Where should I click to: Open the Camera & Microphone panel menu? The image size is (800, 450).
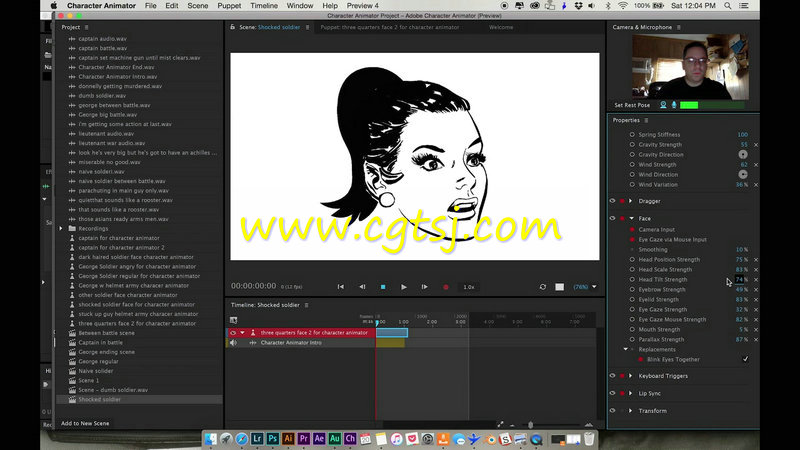[679, 27]
